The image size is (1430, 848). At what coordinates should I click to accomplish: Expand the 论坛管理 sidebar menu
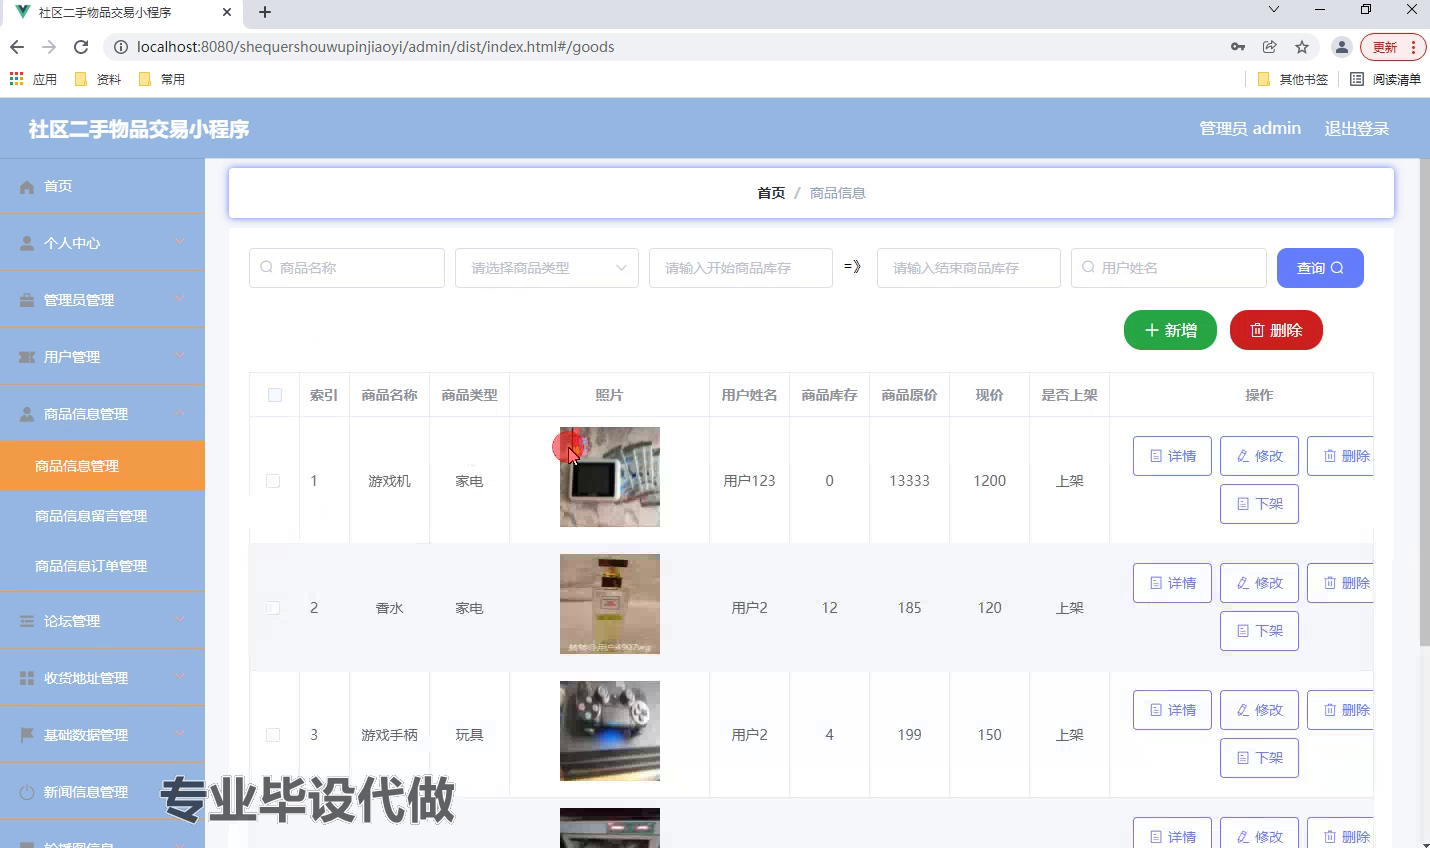102,621
